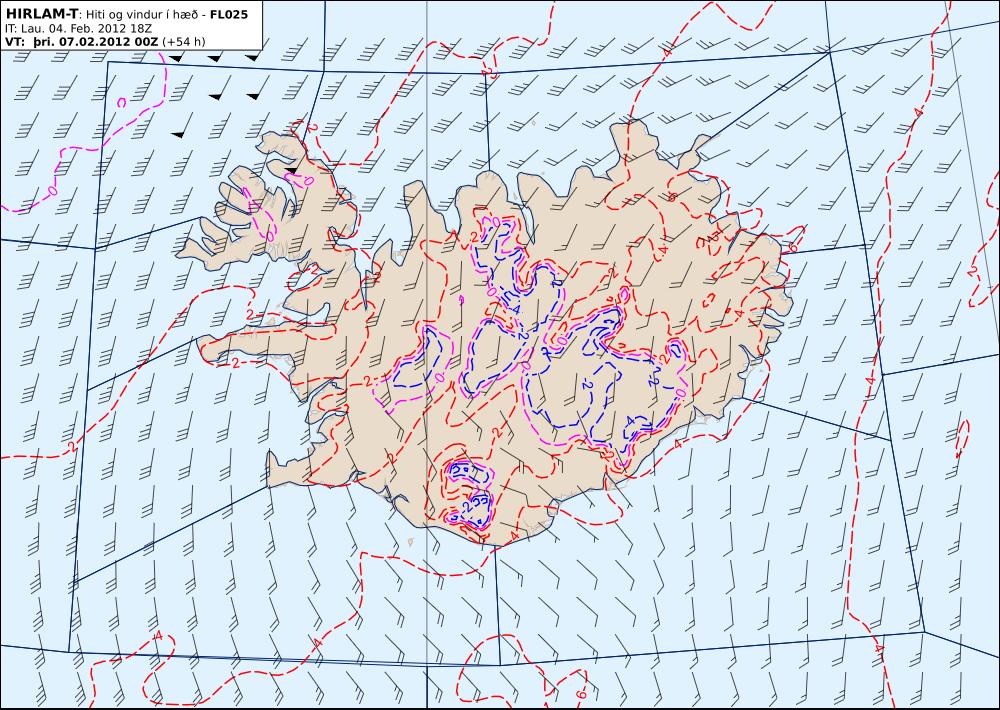Click the HIRLAM-T title text
The height and width of the screenshot is (710, 1000).
pyautogui.click(x=41, y=14)
